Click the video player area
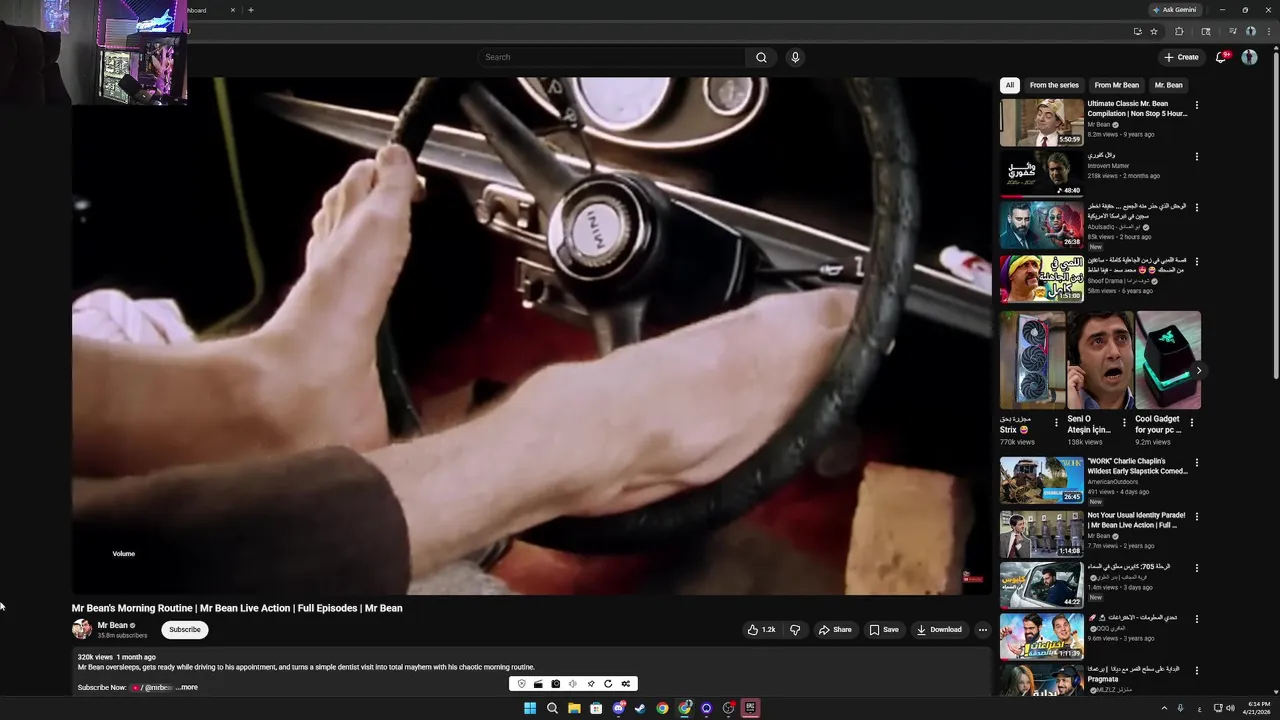Screen dimensions: 1280x720 (x=531, y=336)
